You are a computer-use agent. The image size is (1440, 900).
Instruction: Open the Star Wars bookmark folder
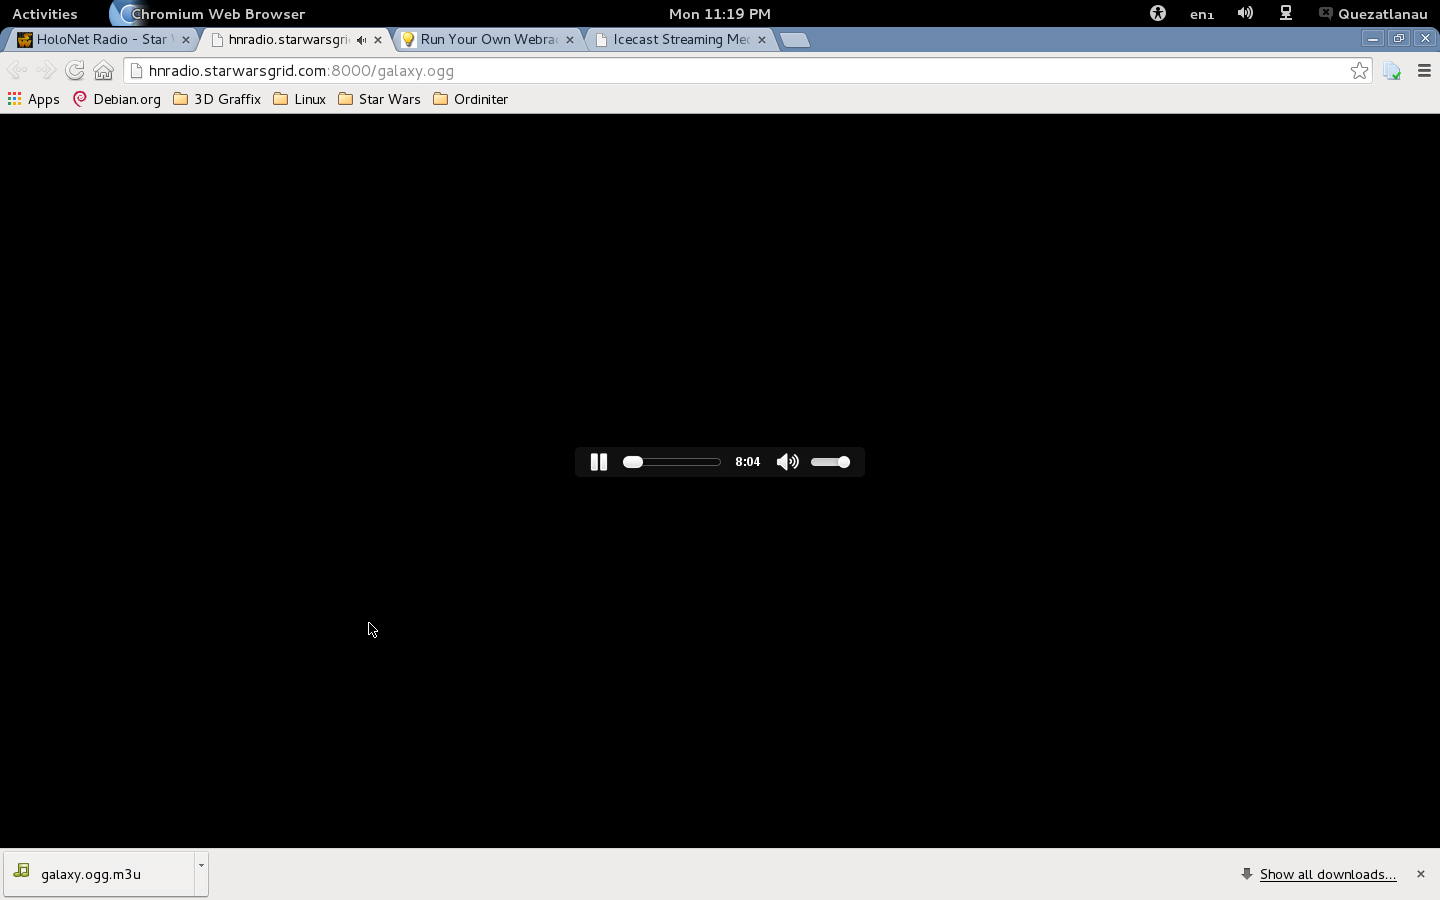(x=380, y=99)
